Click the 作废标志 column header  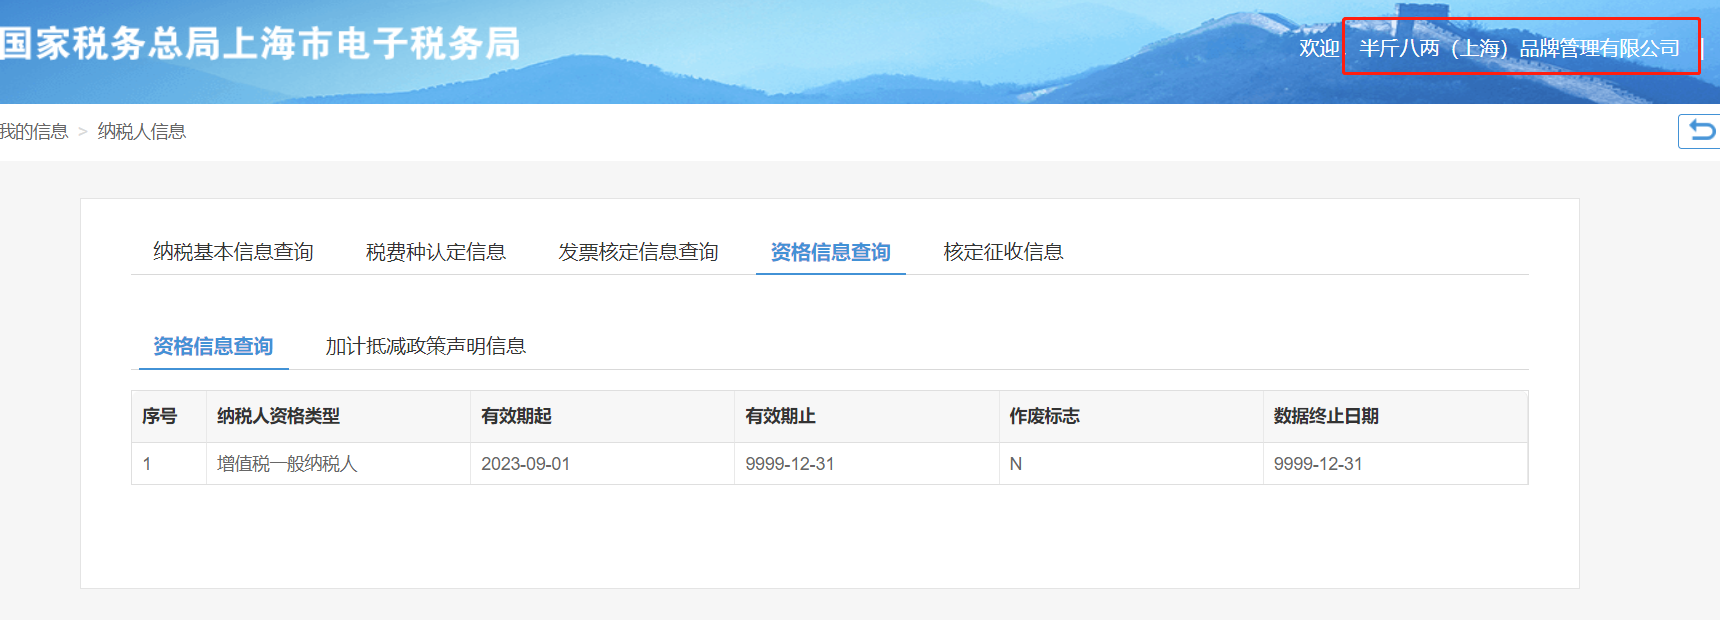1044,416
